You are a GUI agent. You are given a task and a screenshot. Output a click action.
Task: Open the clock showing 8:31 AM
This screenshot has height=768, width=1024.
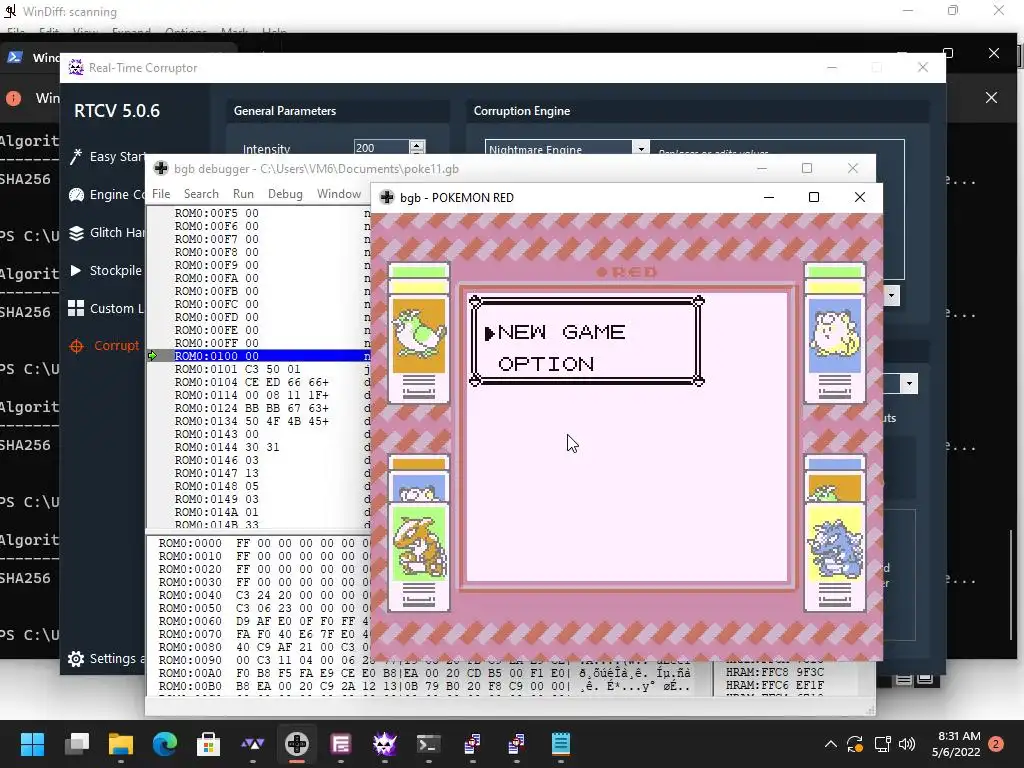[x=956, y=744]
